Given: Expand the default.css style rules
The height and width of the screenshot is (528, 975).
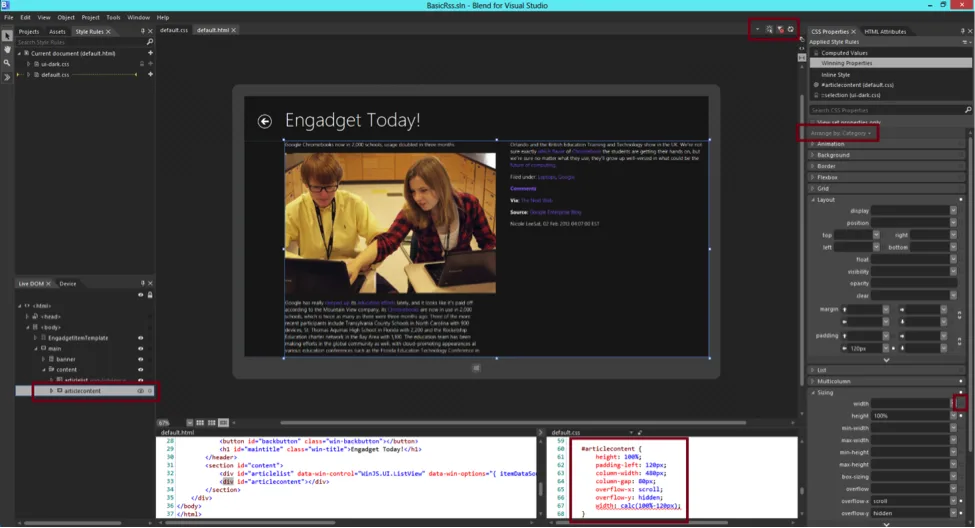Looking at the screenshot, I should 28,75.
